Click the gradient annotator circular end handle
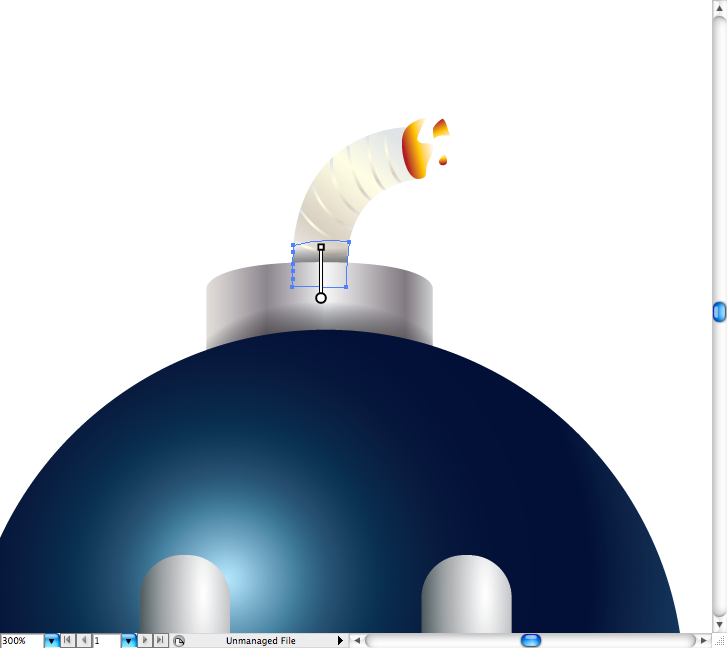The image size is (727, 648). coord(321,298)
